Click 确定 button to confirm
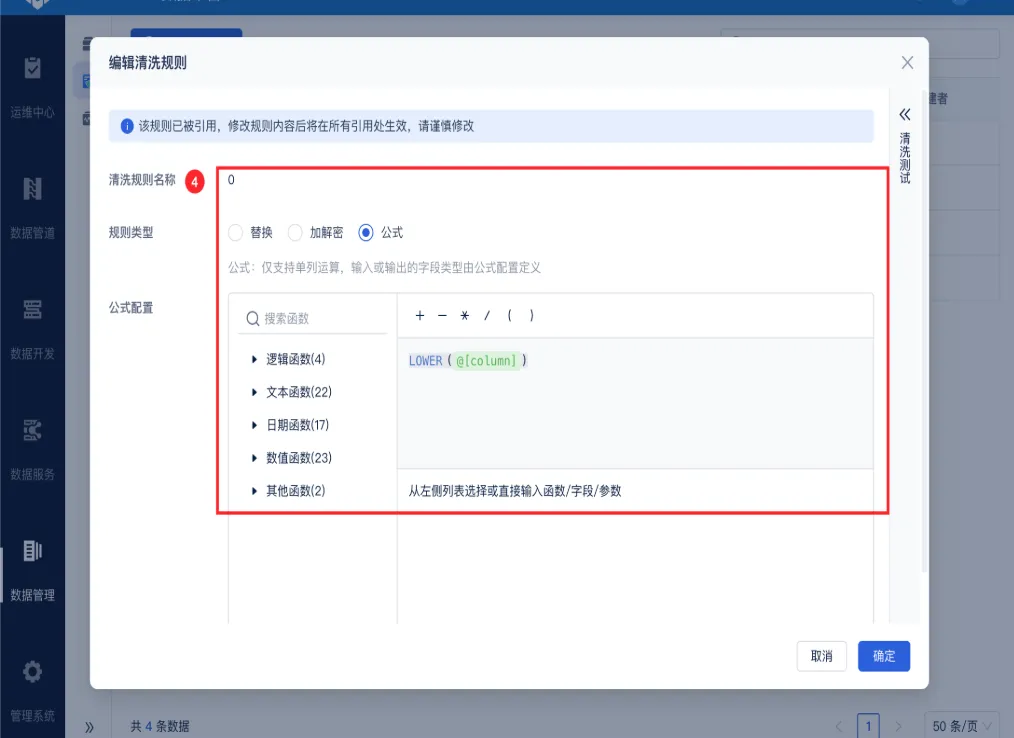Viewport: 1014px width, 738px height. coord(884,656)
